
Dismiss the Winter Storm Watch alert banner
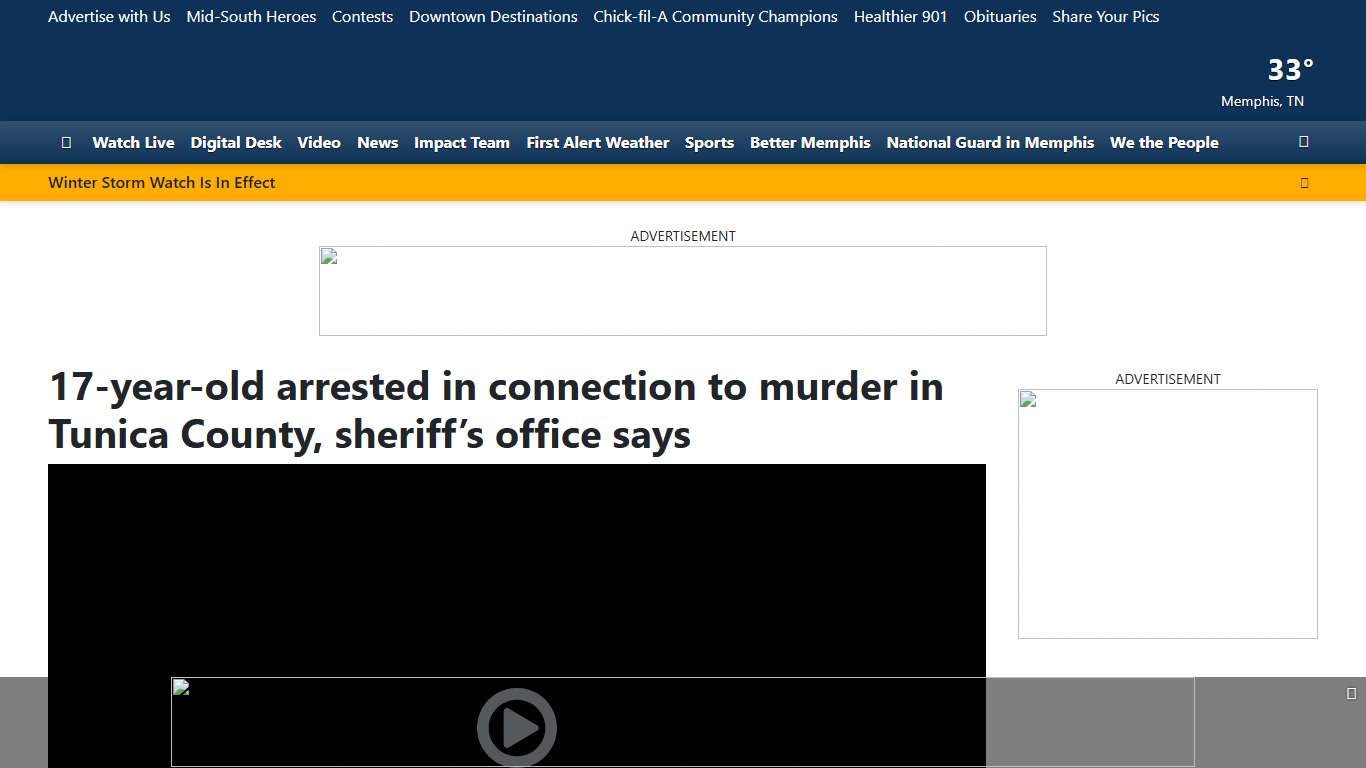(1304, 182)
